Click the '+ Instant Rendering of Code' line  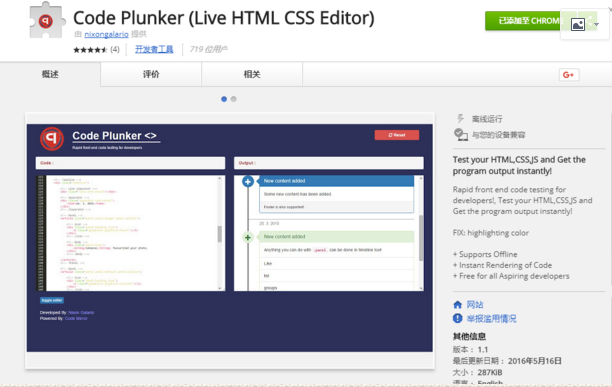[502, 265]
